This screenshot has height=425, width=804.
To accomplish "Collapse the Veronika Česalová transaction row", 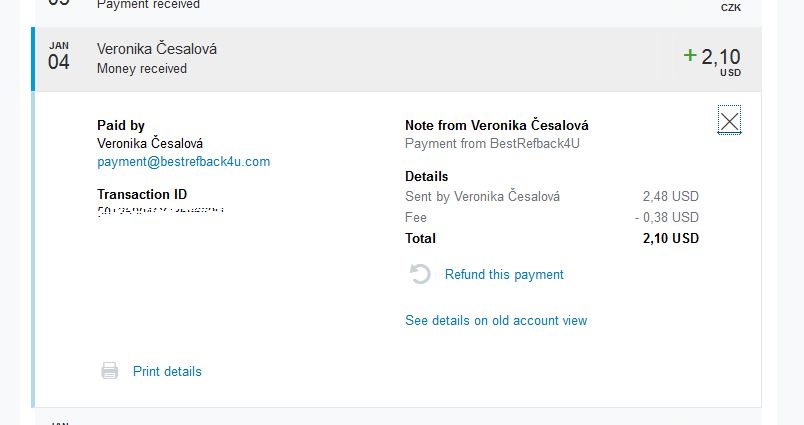I will click(x=397, y=59).
